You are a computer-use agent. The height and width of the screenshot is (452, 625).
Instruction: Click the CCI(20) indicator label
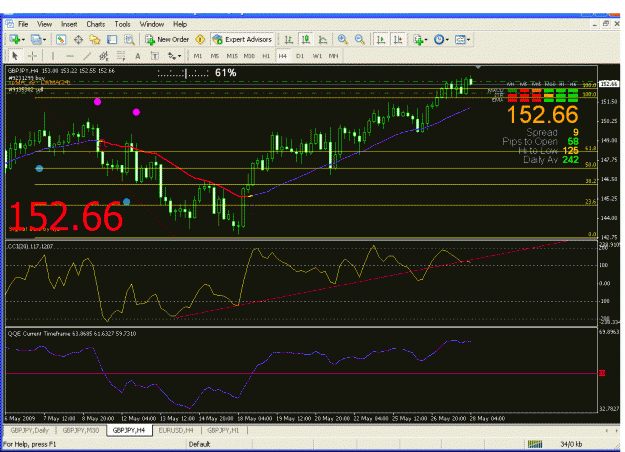[x=30, y=247]
